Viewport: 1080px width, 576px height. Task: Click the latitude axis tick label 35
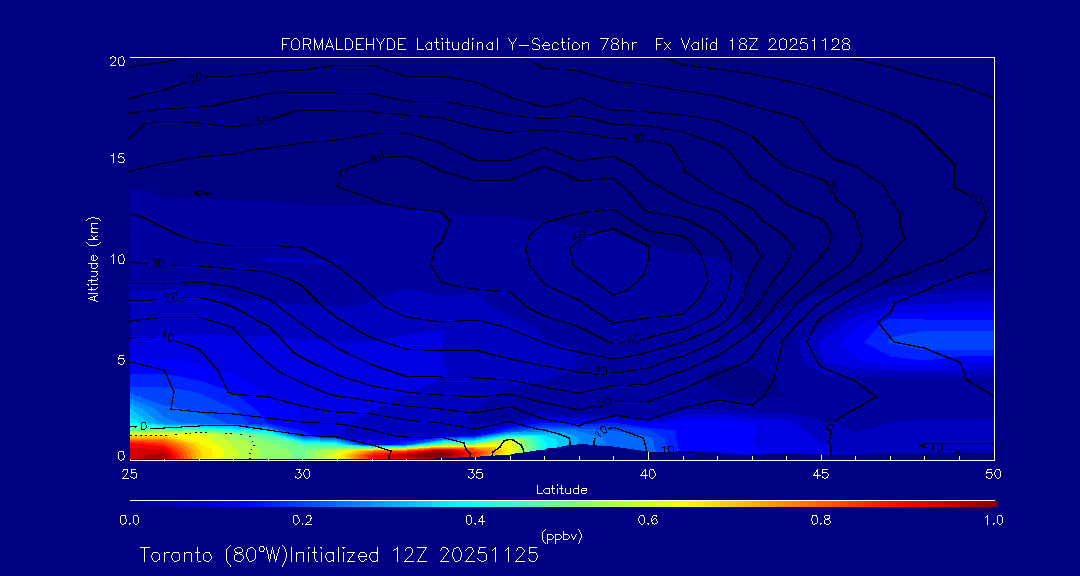(475, 473)
